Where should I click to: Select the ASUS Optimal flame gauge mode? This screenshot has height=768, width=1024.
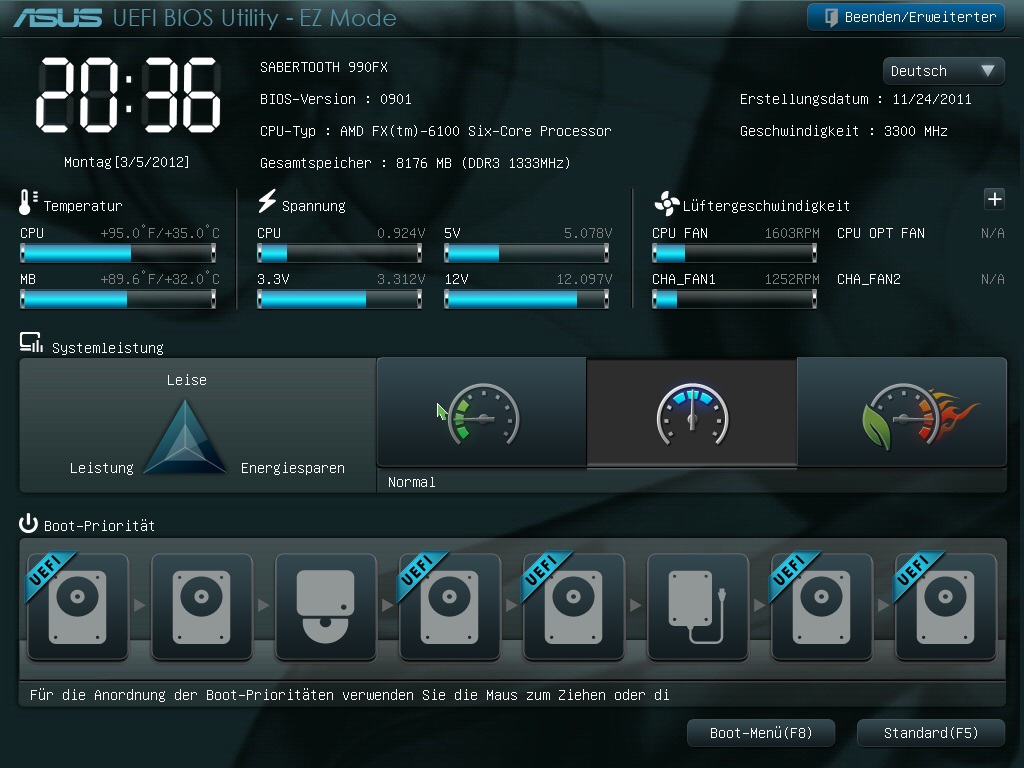point(903,413)
